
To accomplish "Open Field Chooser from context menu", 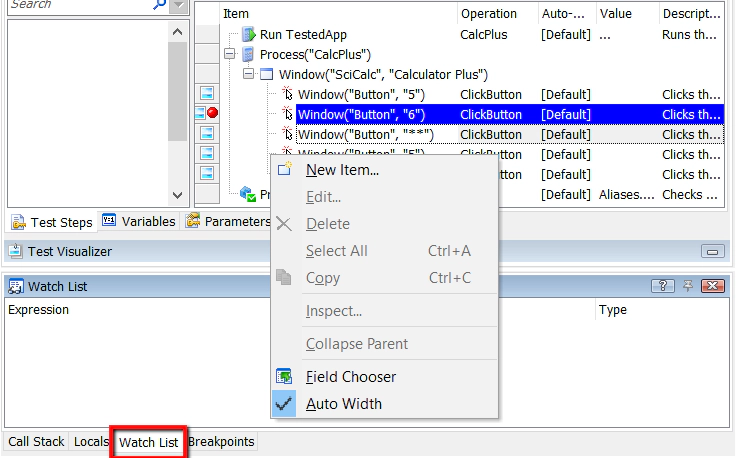I will coord(384,376).
